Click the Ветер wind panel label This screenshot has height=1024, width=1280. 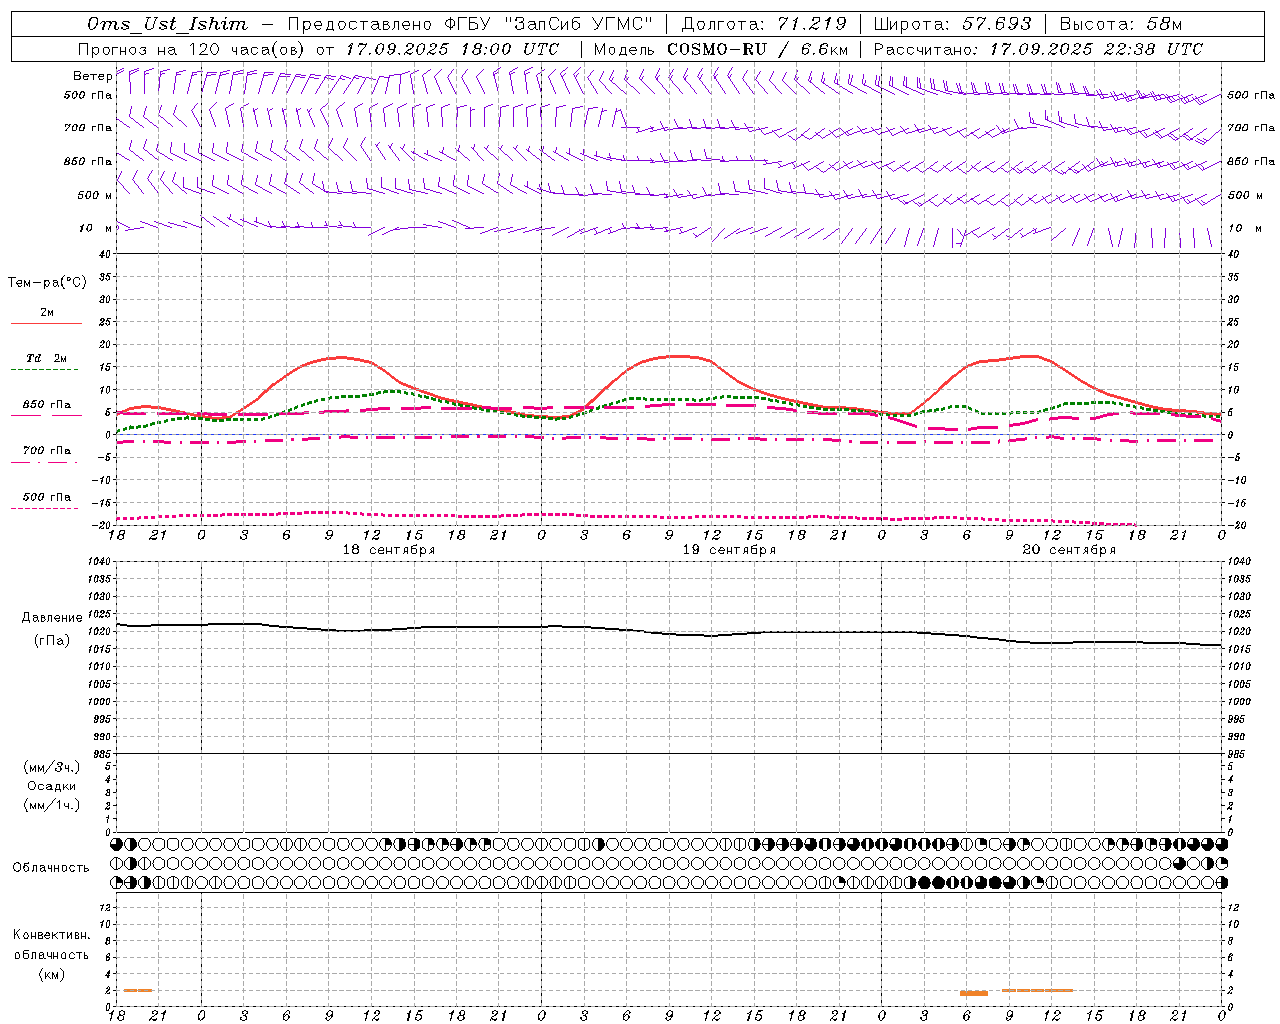[x=93, y=76]
